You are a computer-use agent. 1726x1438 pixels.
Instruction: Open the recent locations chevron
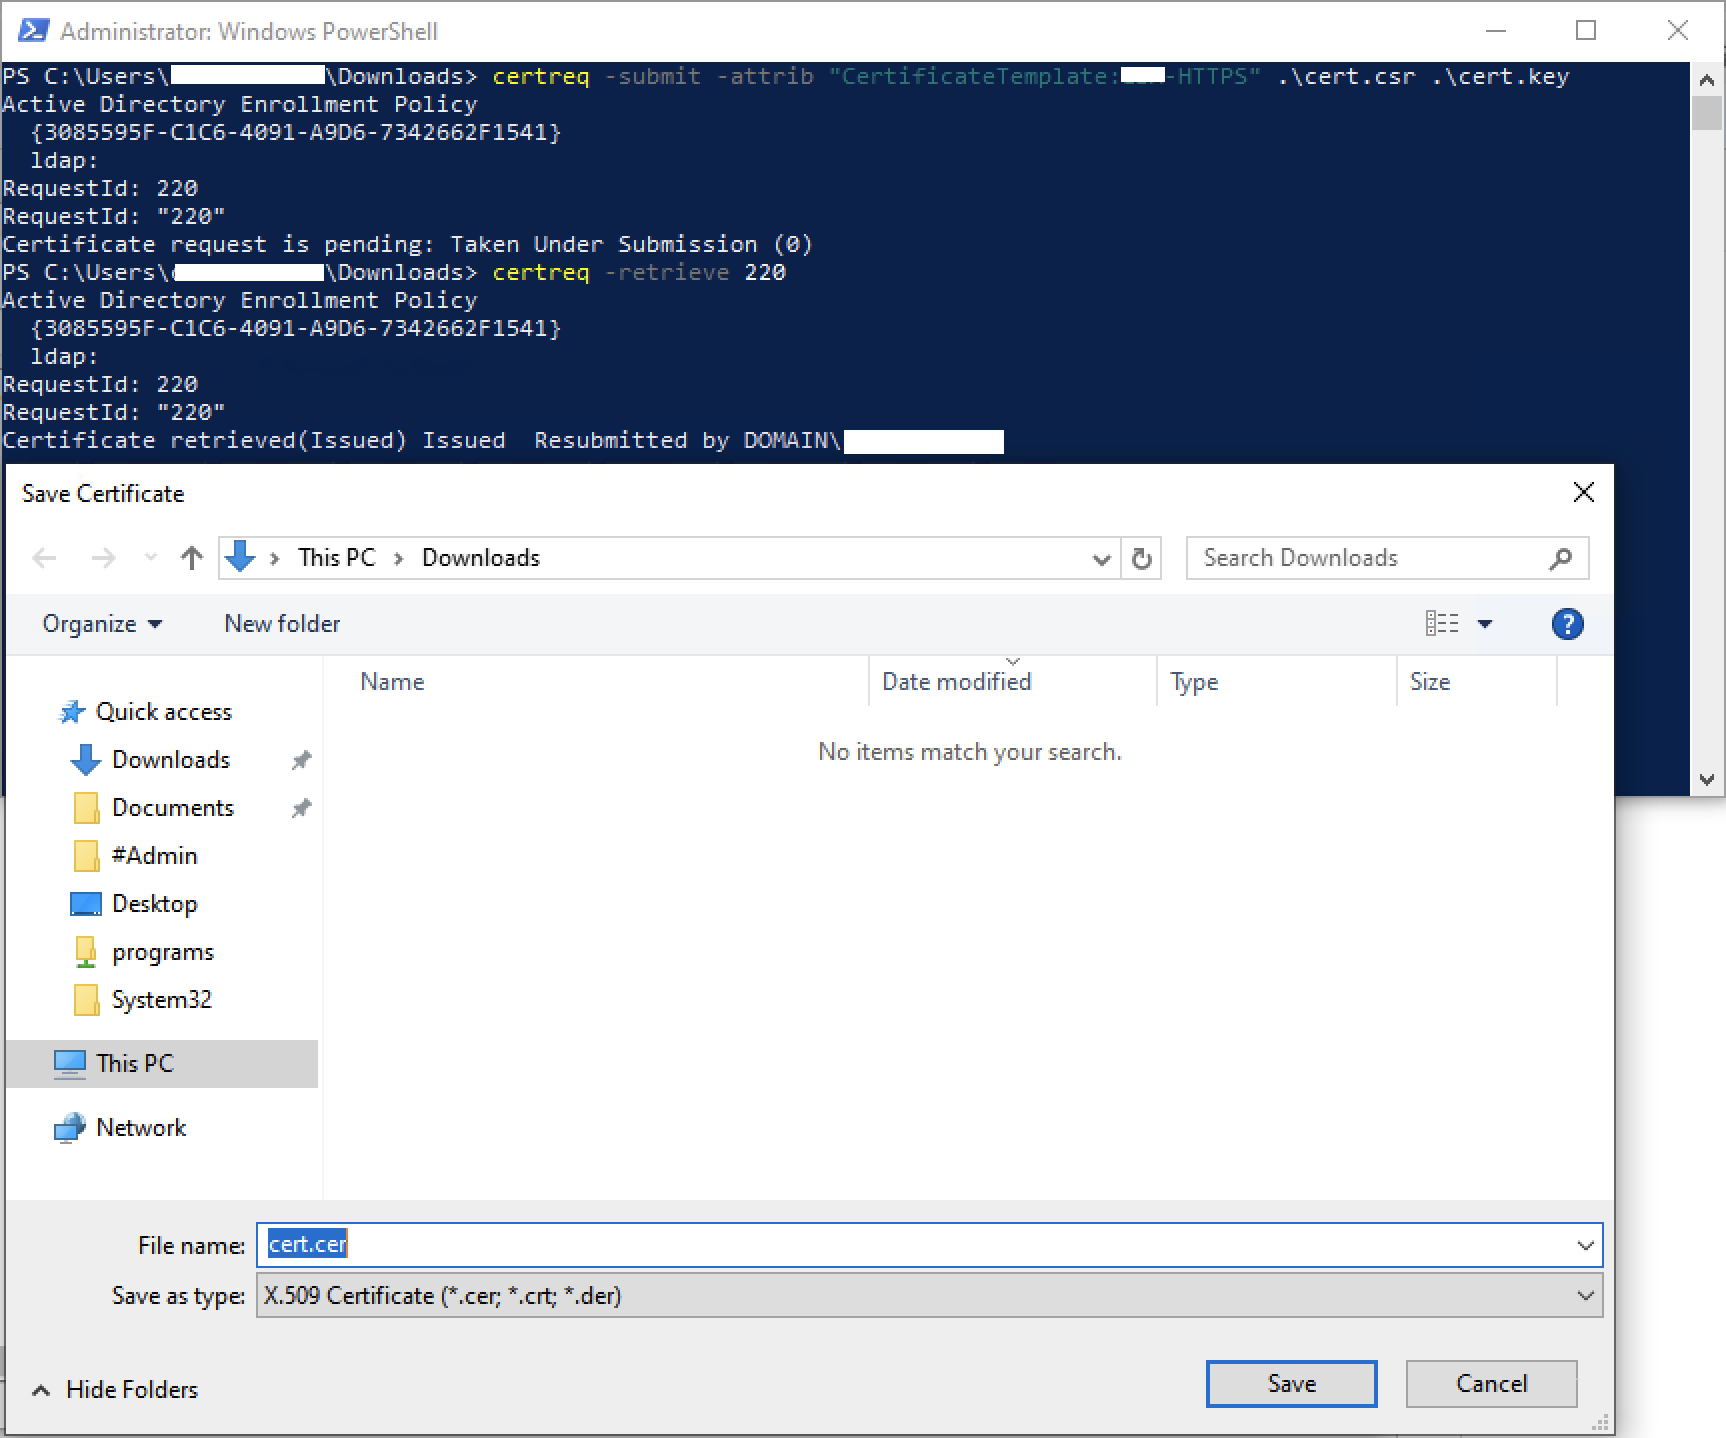[151, 558]
